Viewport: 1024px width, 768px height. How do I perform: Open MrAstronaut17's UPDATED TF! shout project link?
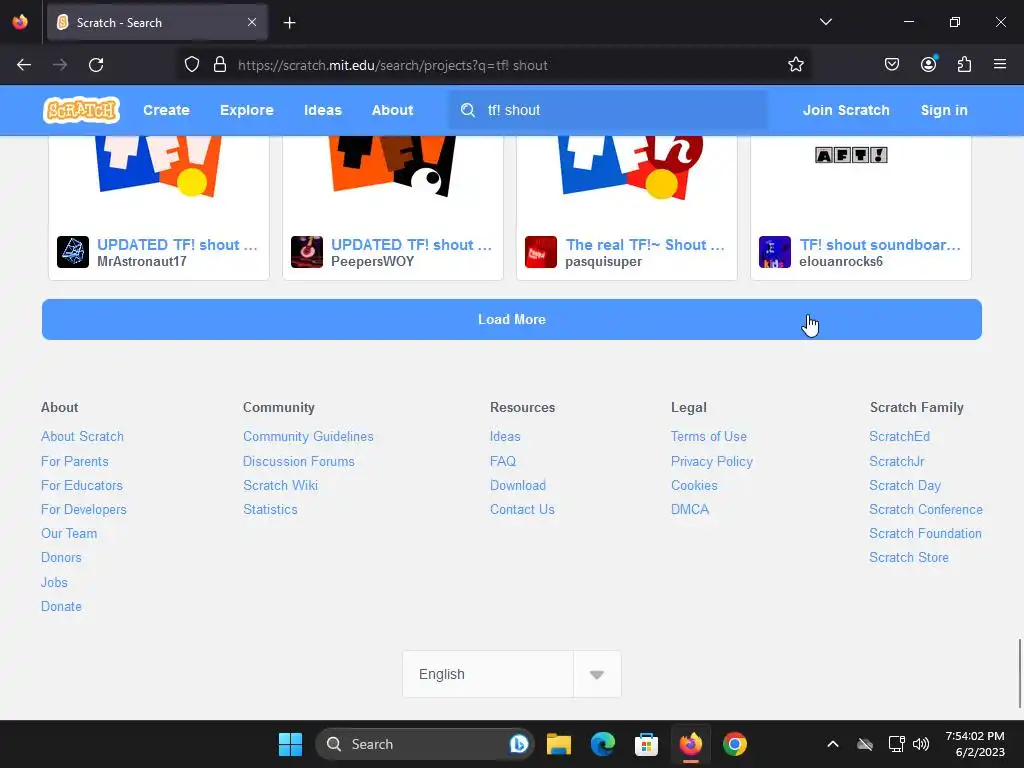(178, 245)
